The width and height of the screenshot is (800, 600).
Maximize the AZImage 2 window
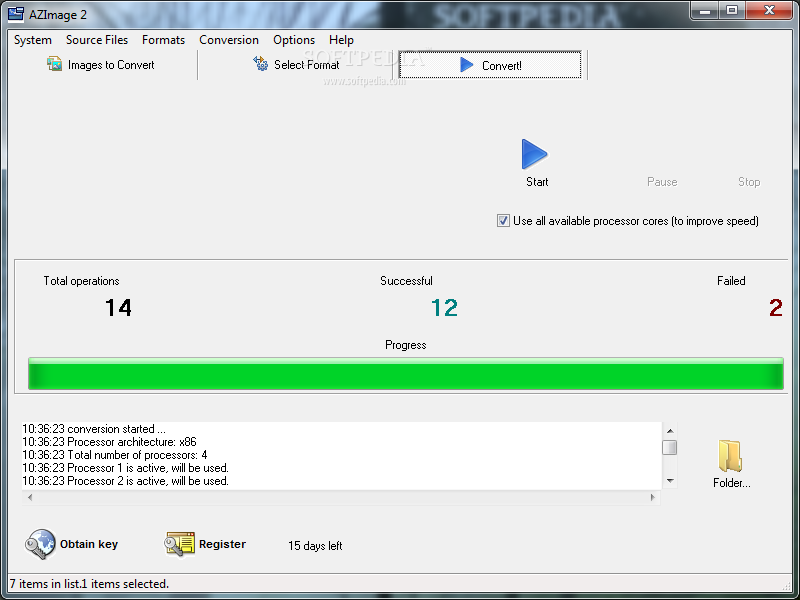pyautogui.click(x=732, y=11)
